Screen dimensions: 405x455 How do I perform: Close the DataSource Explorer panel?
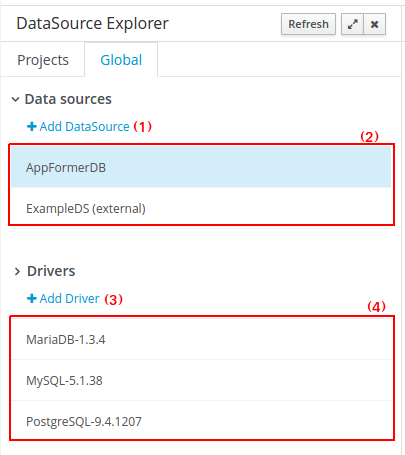375,24
